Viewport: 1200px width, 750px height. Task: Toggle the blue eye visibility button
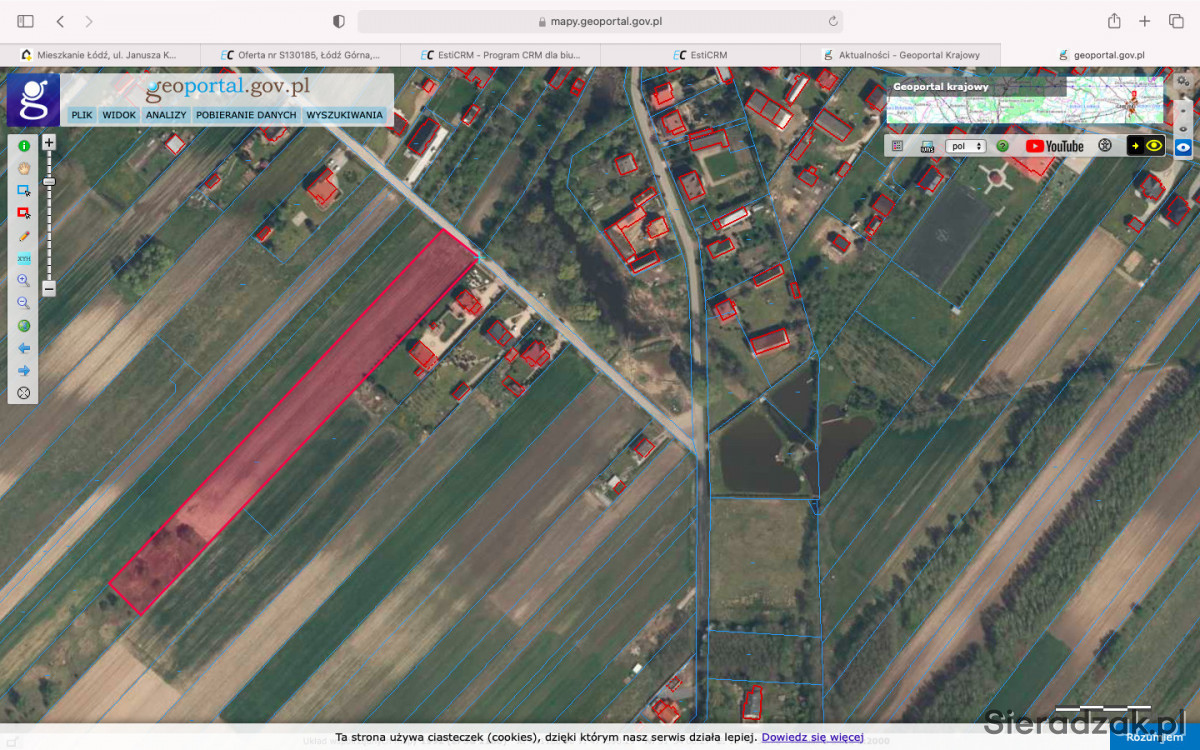[1183, 147]
